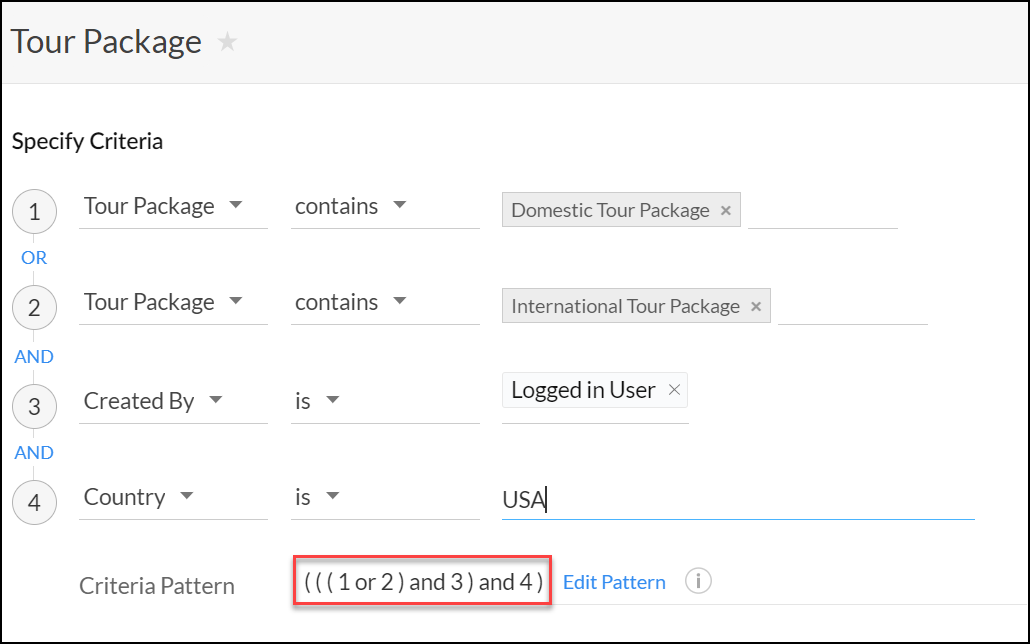Image resolution: width=1030 pixels, height=644 pixels.
Task: Remove the Domestic Tour Package tag
Action: 726,210
